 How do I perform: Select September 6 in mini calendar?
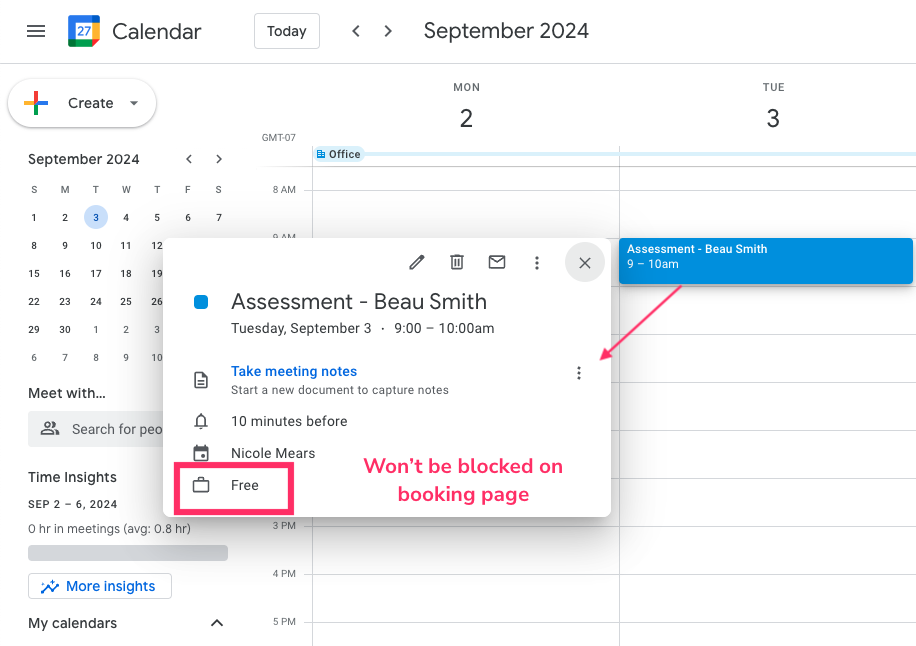pyautogui.click(x=188, y=217)
